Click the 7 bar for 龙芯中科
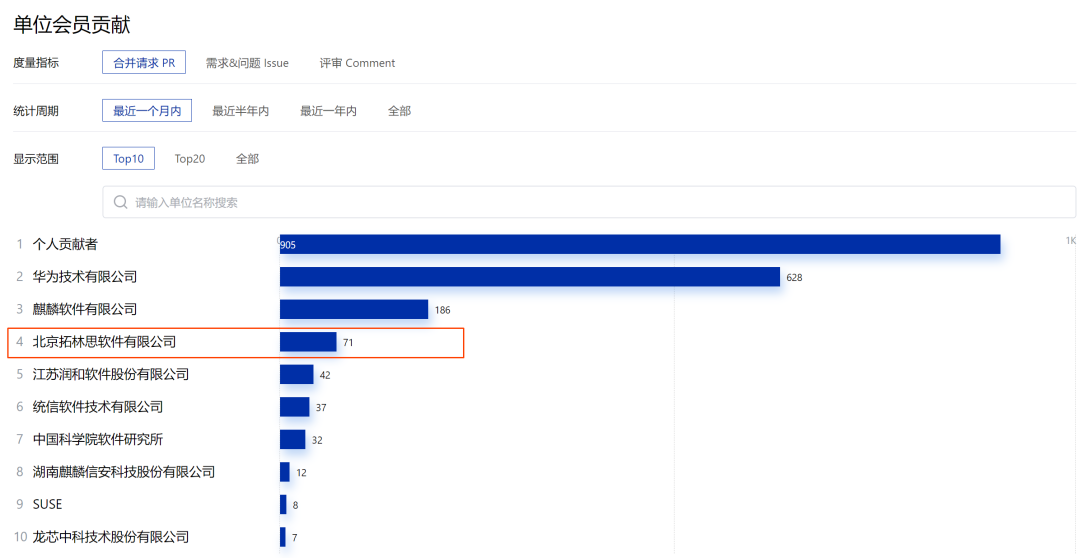 point(282,537)
